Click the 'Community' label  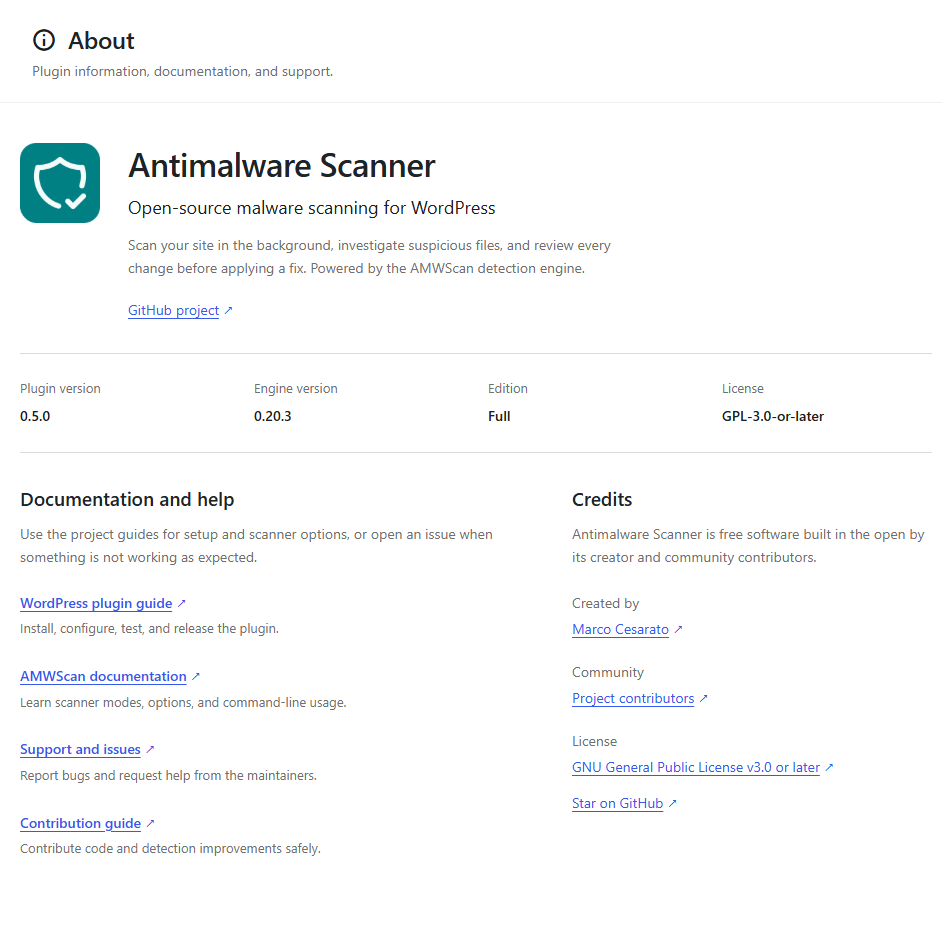(607, 672)
